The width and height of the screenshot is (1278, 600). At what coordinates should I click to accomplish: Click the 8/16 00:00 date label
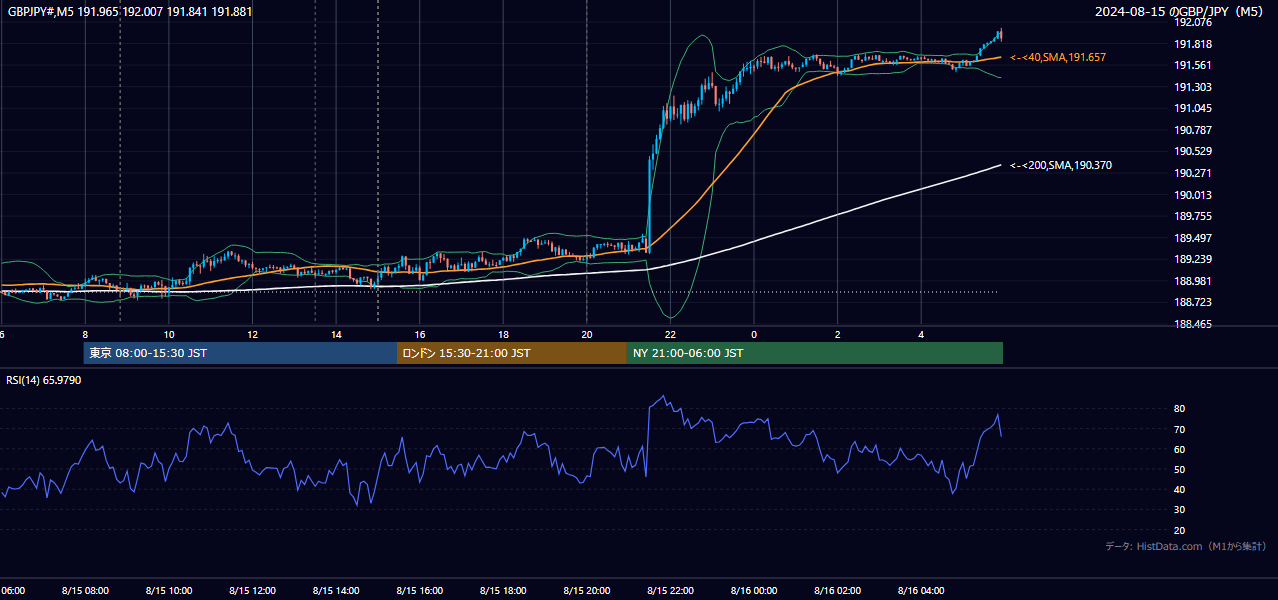click(x=754, y=590)
